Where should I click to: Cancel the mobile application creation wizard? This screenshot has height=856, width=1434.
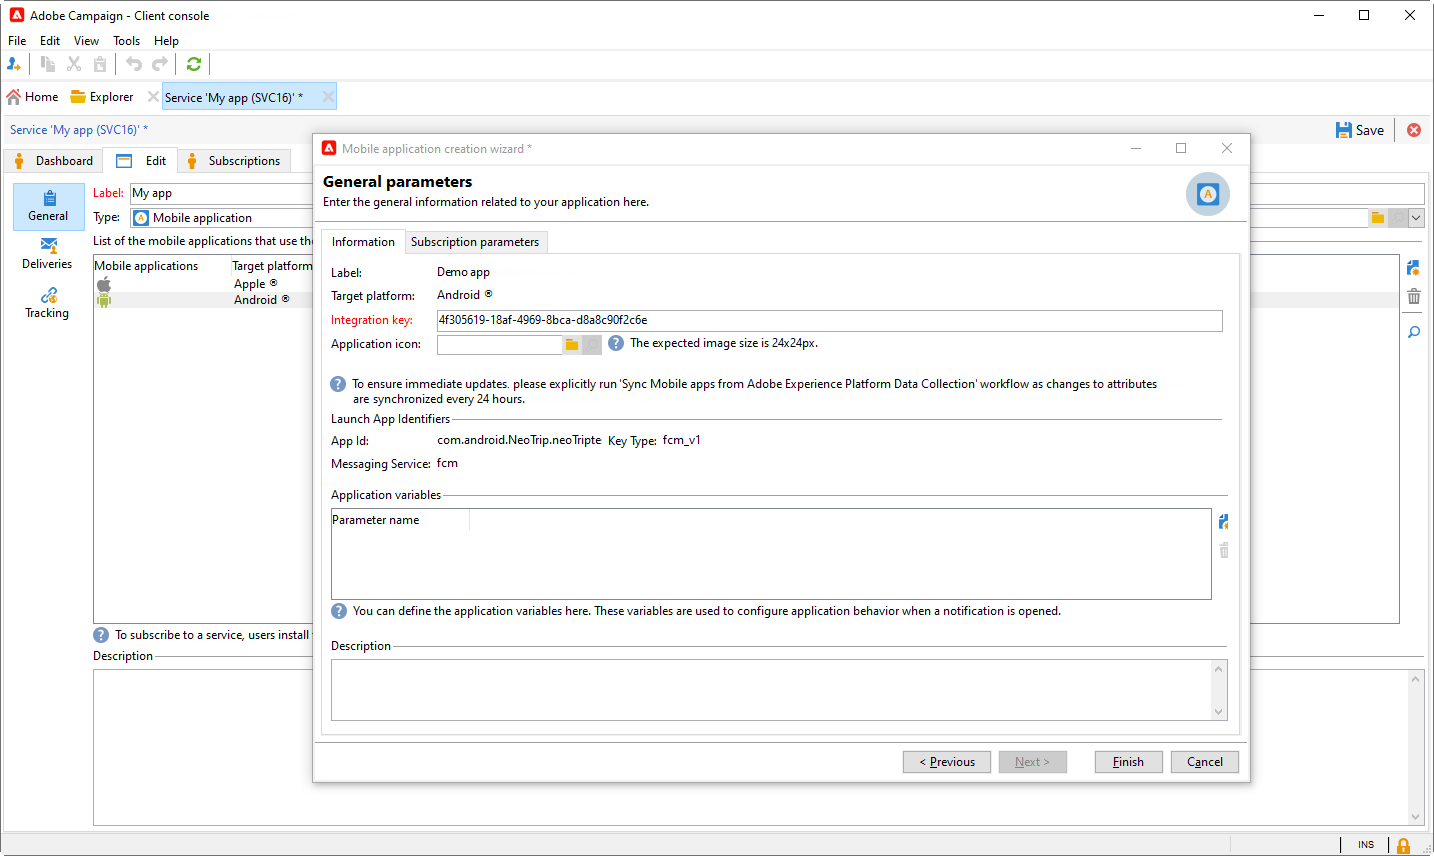(x=1205, y=762)
